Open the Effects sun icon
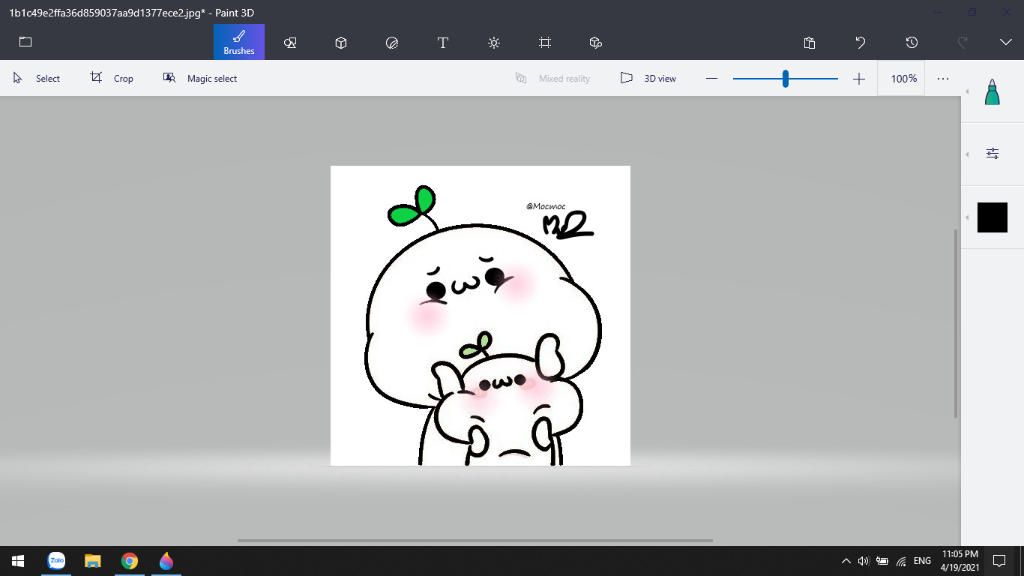This screenshot has height=576, width=1024. [x=494, y=42]
